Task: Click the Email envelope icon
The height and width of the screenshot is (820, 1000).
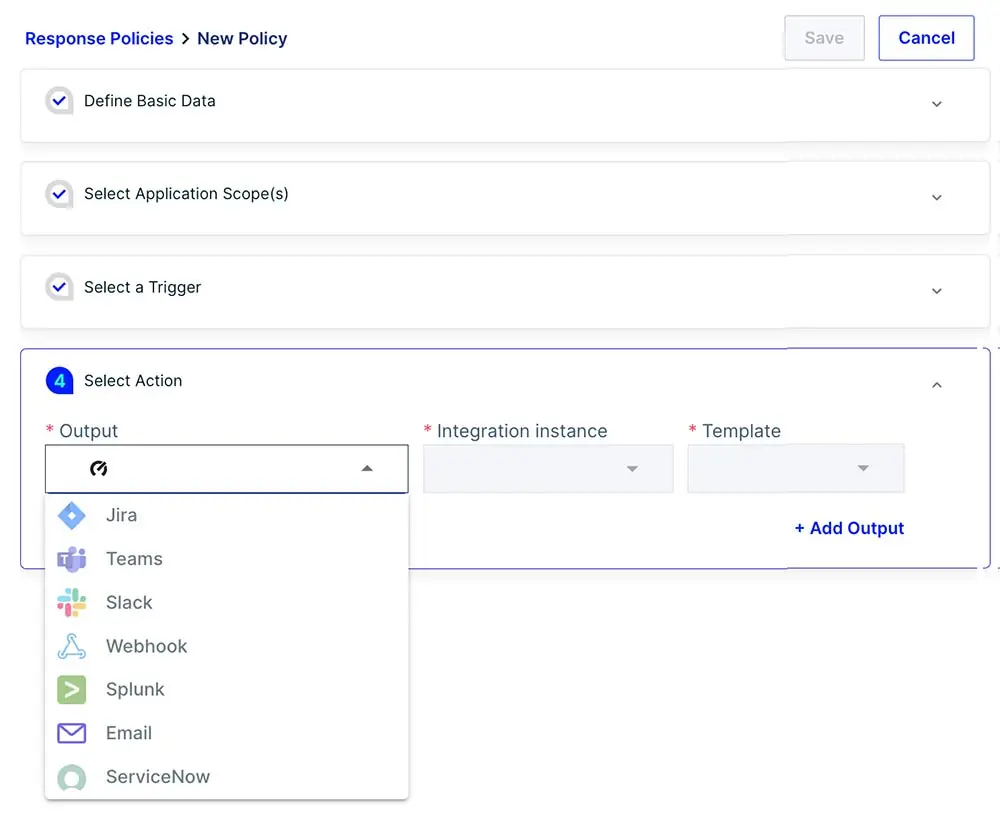Action: pyautogui.click(x=71, y=733)
